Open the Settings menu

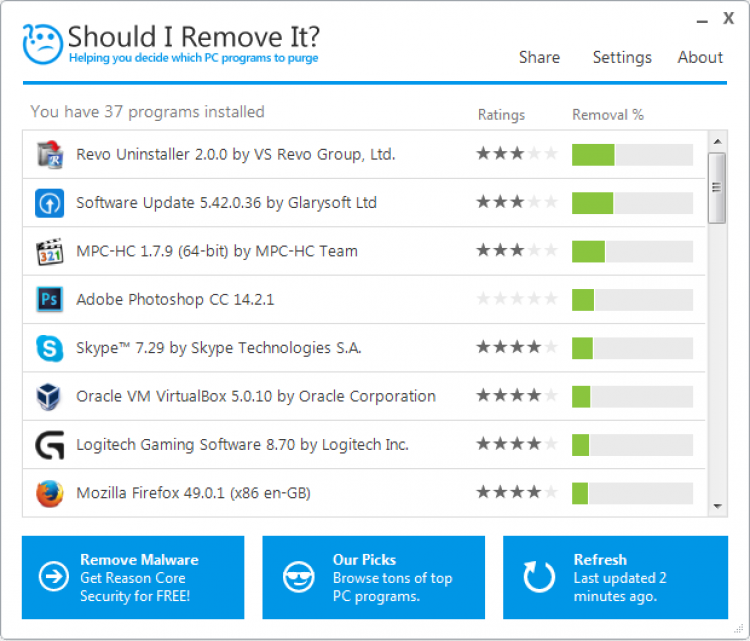pos(622,57)
